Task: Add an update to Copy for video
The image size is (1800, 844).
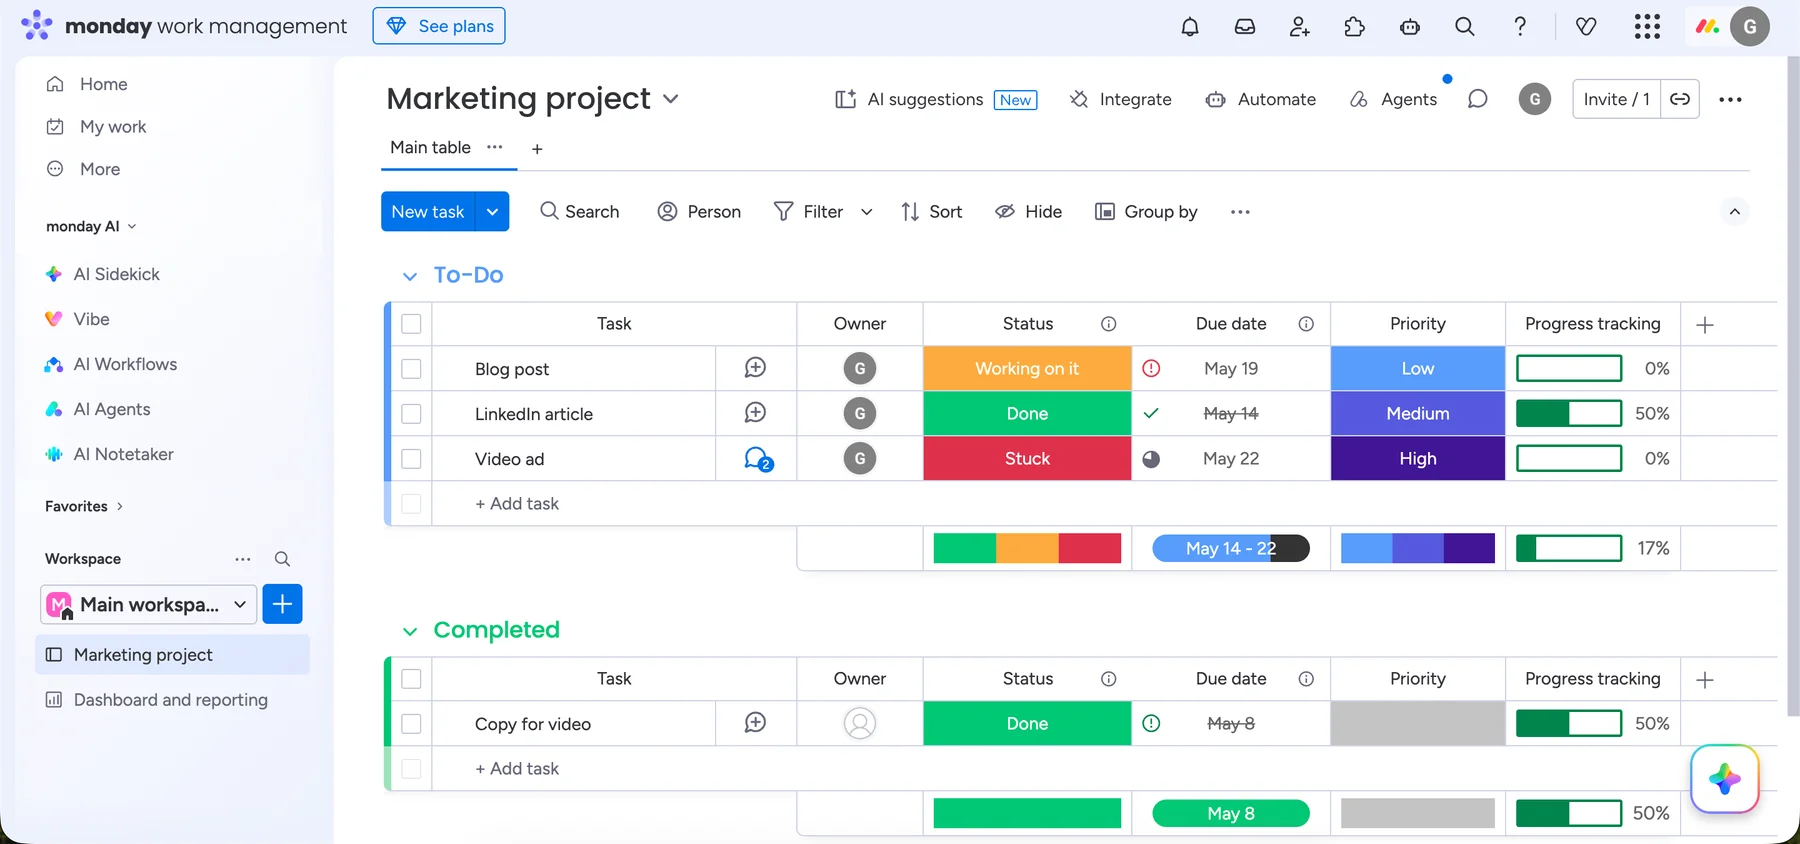Action: [x=755, y=723]
